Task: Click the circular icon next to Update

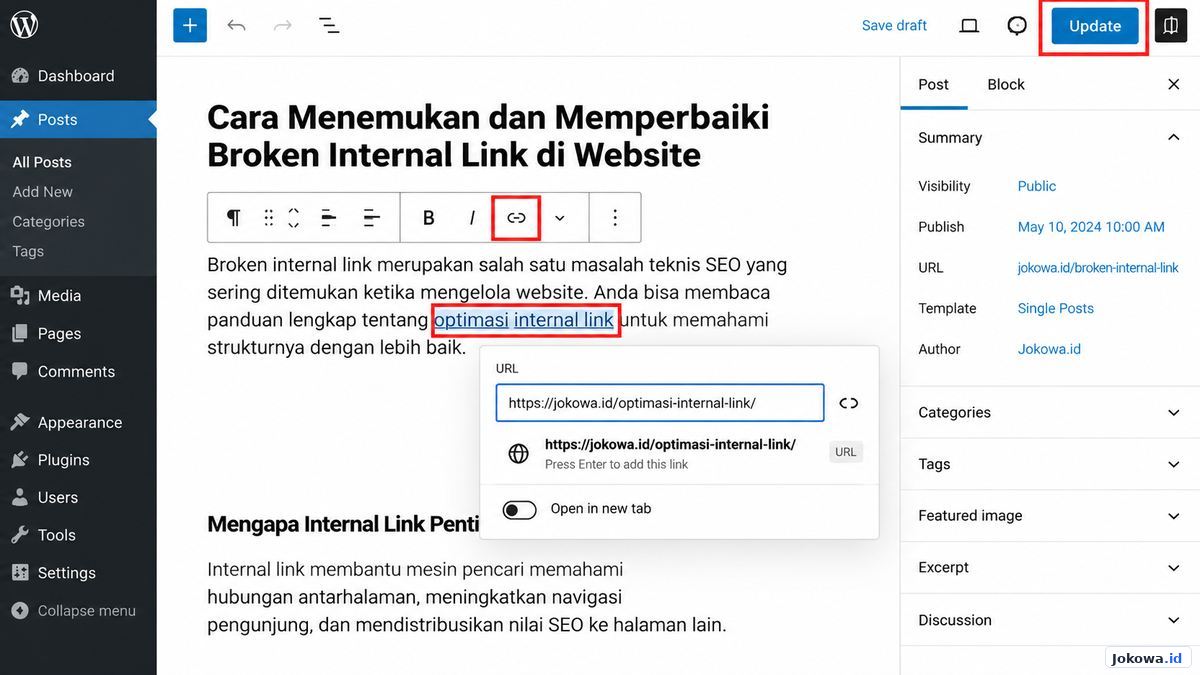Action: 1017,25
